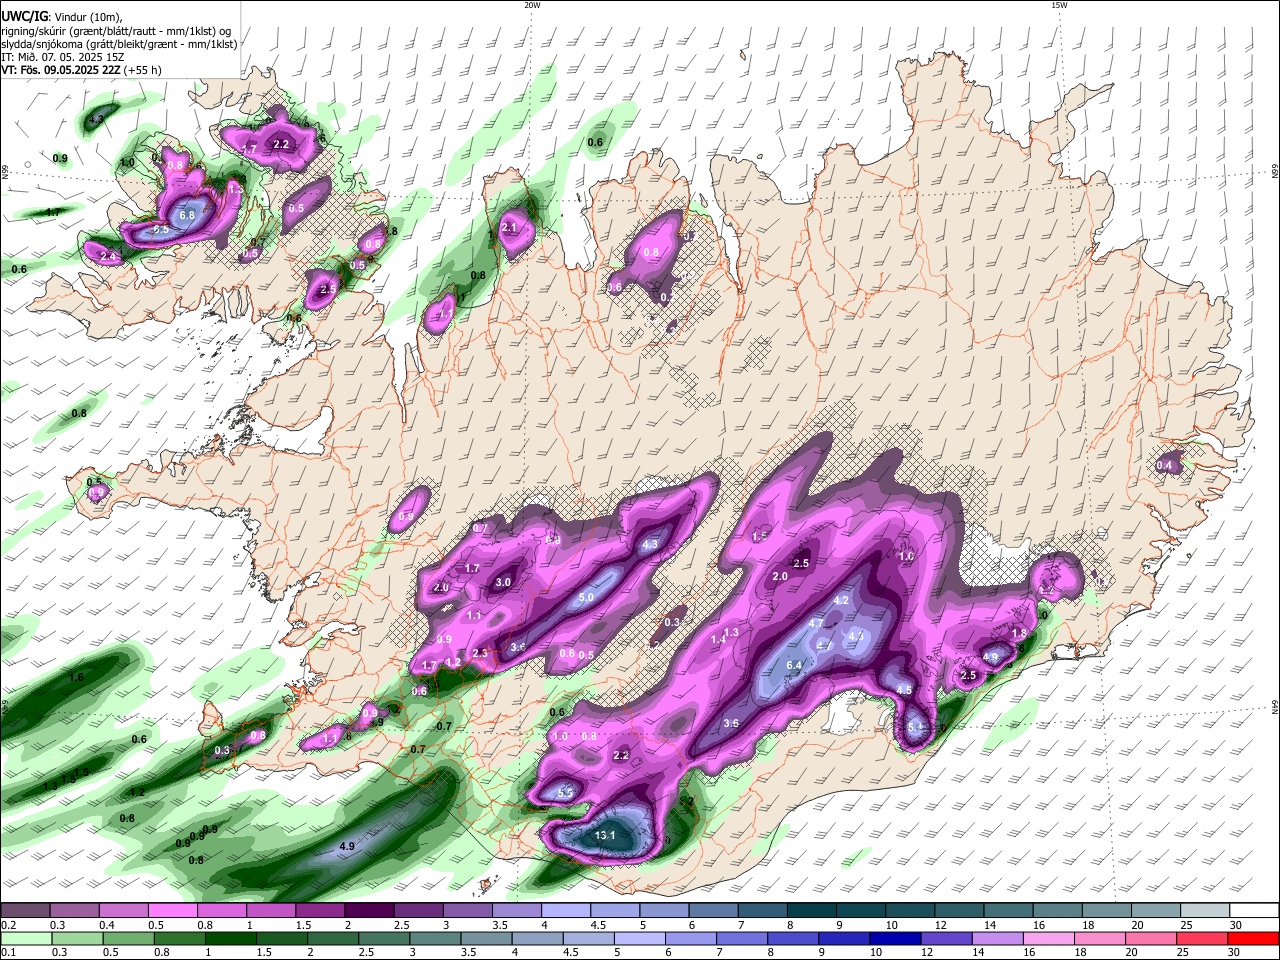Click the upper legend label 0.4
The image size is (1280, 960).
click(108, 925)
